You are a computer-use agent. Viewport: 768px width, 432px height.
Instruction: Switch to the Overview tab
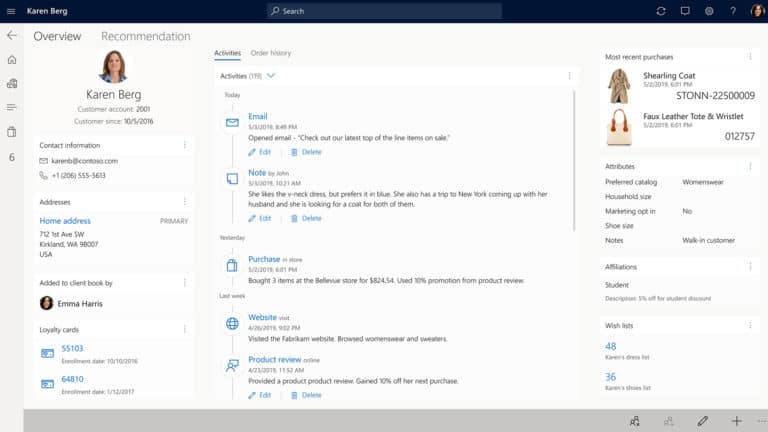pos(57,36)
